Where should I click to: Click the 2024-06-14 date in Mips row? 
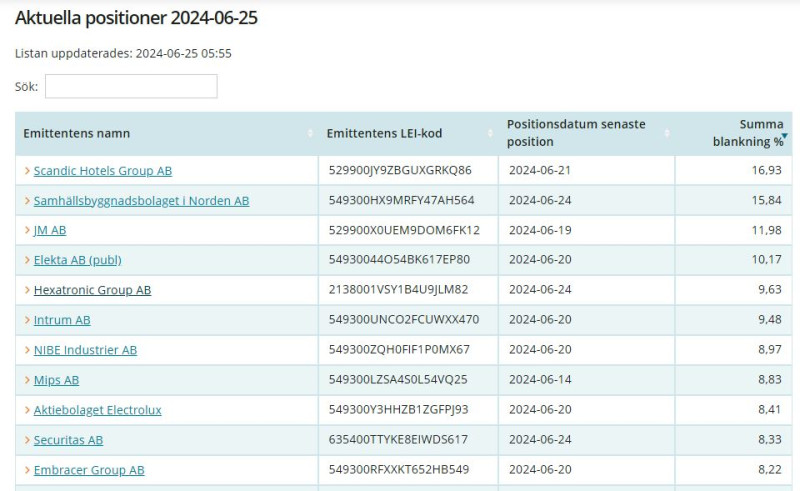coord(540,380)
